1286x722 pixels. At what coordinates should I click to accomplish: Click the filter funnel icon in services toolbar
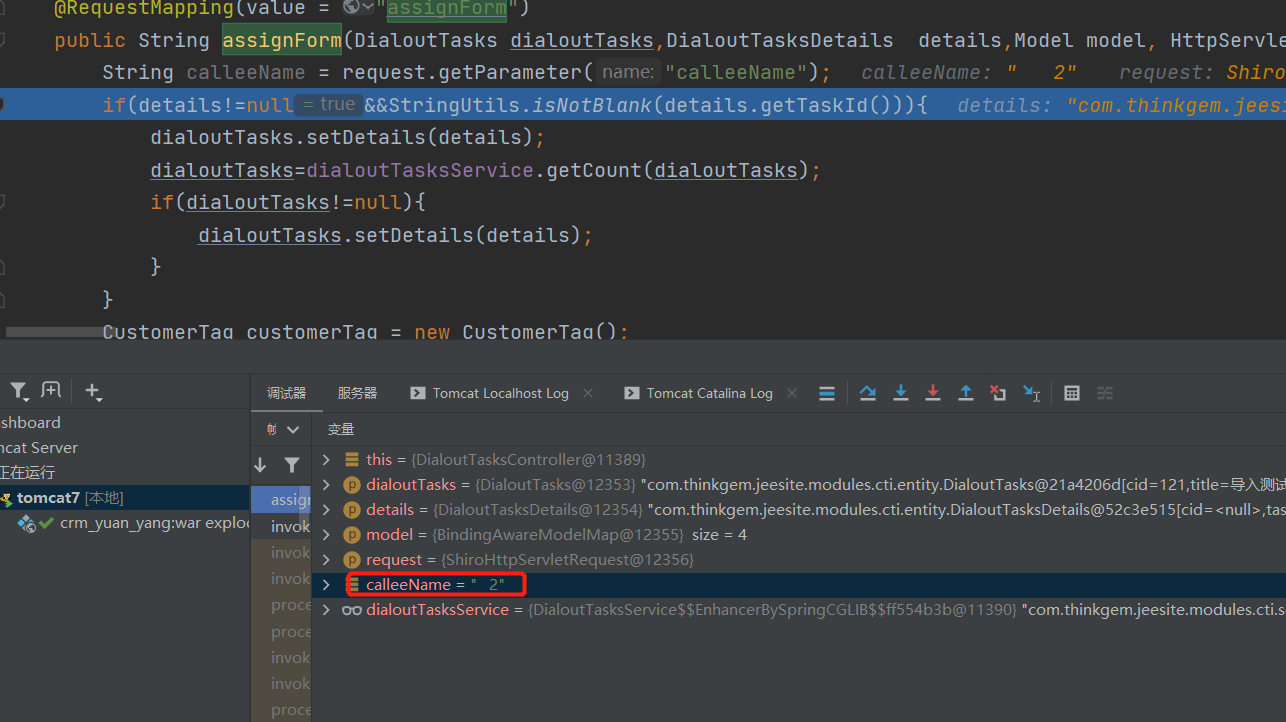pos(18,390)
